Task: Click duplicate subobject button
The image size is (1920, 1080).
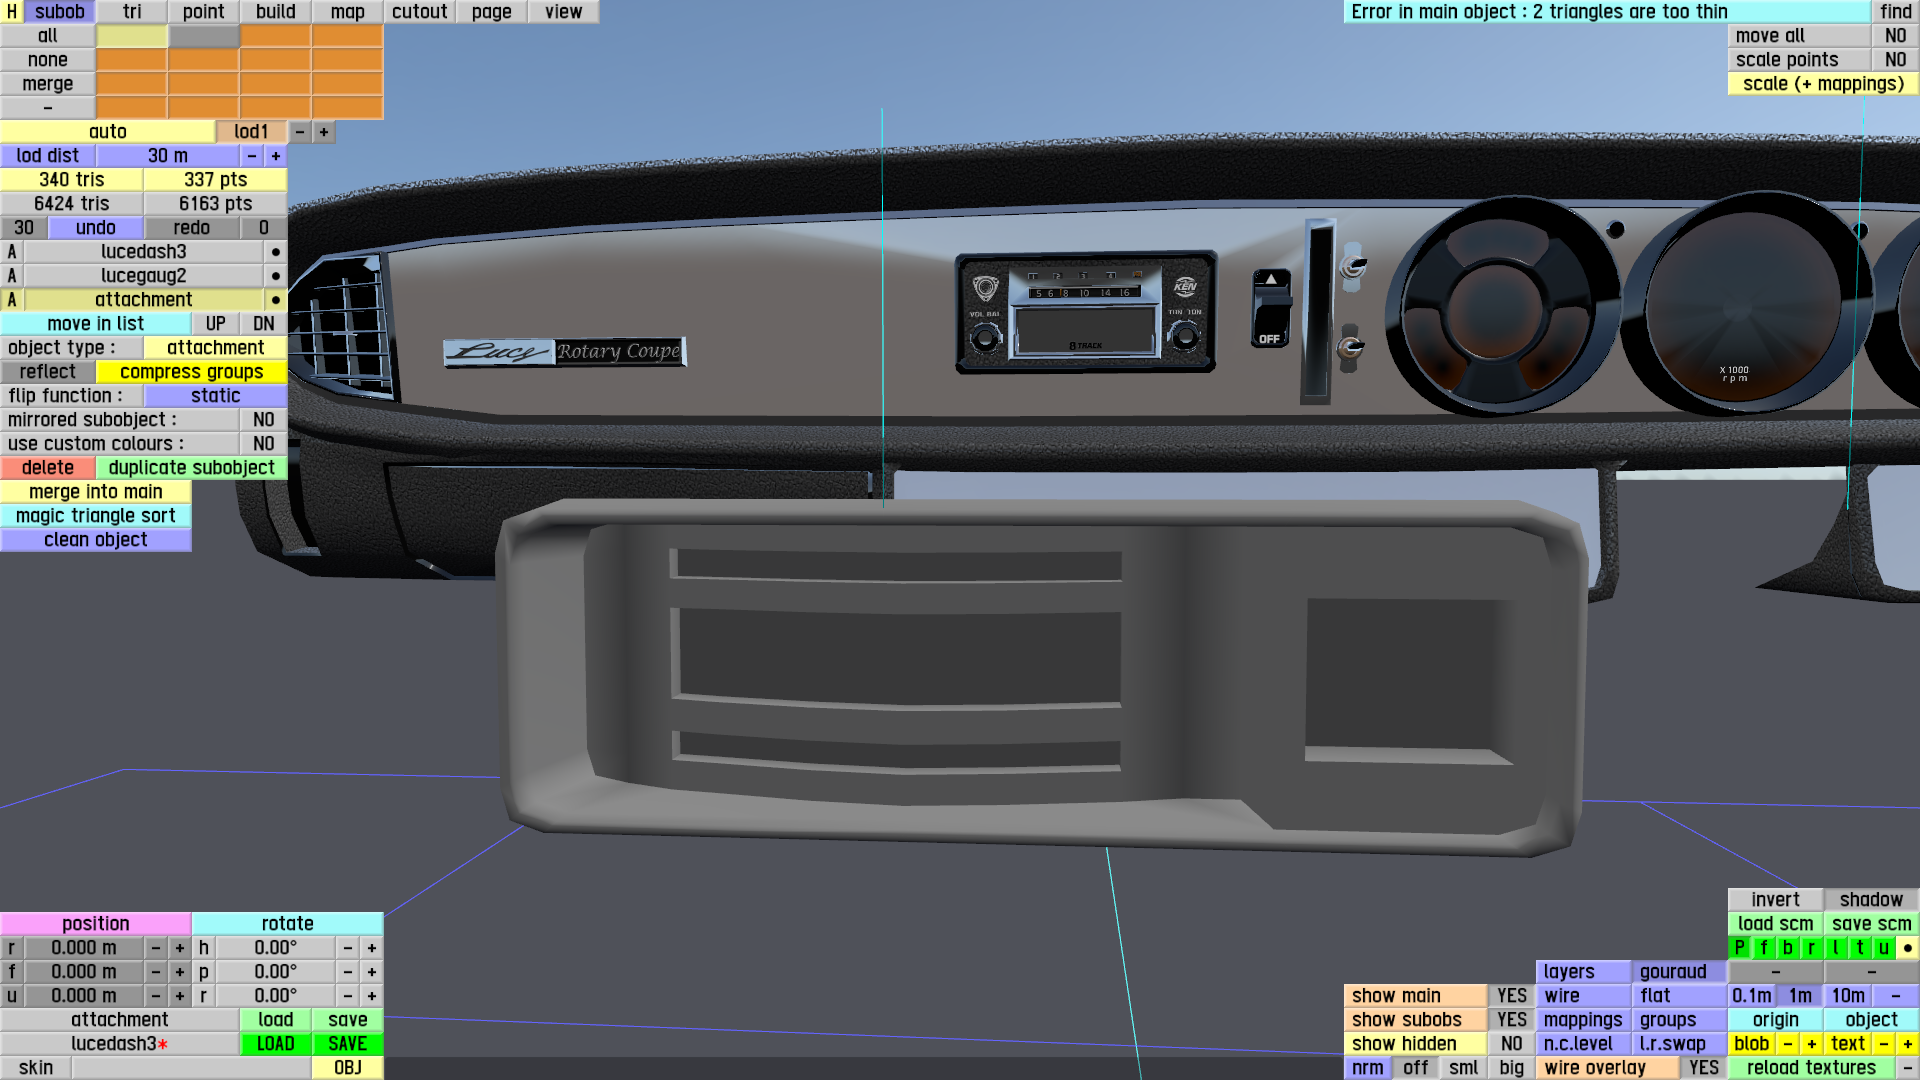Action: (191, 468)
